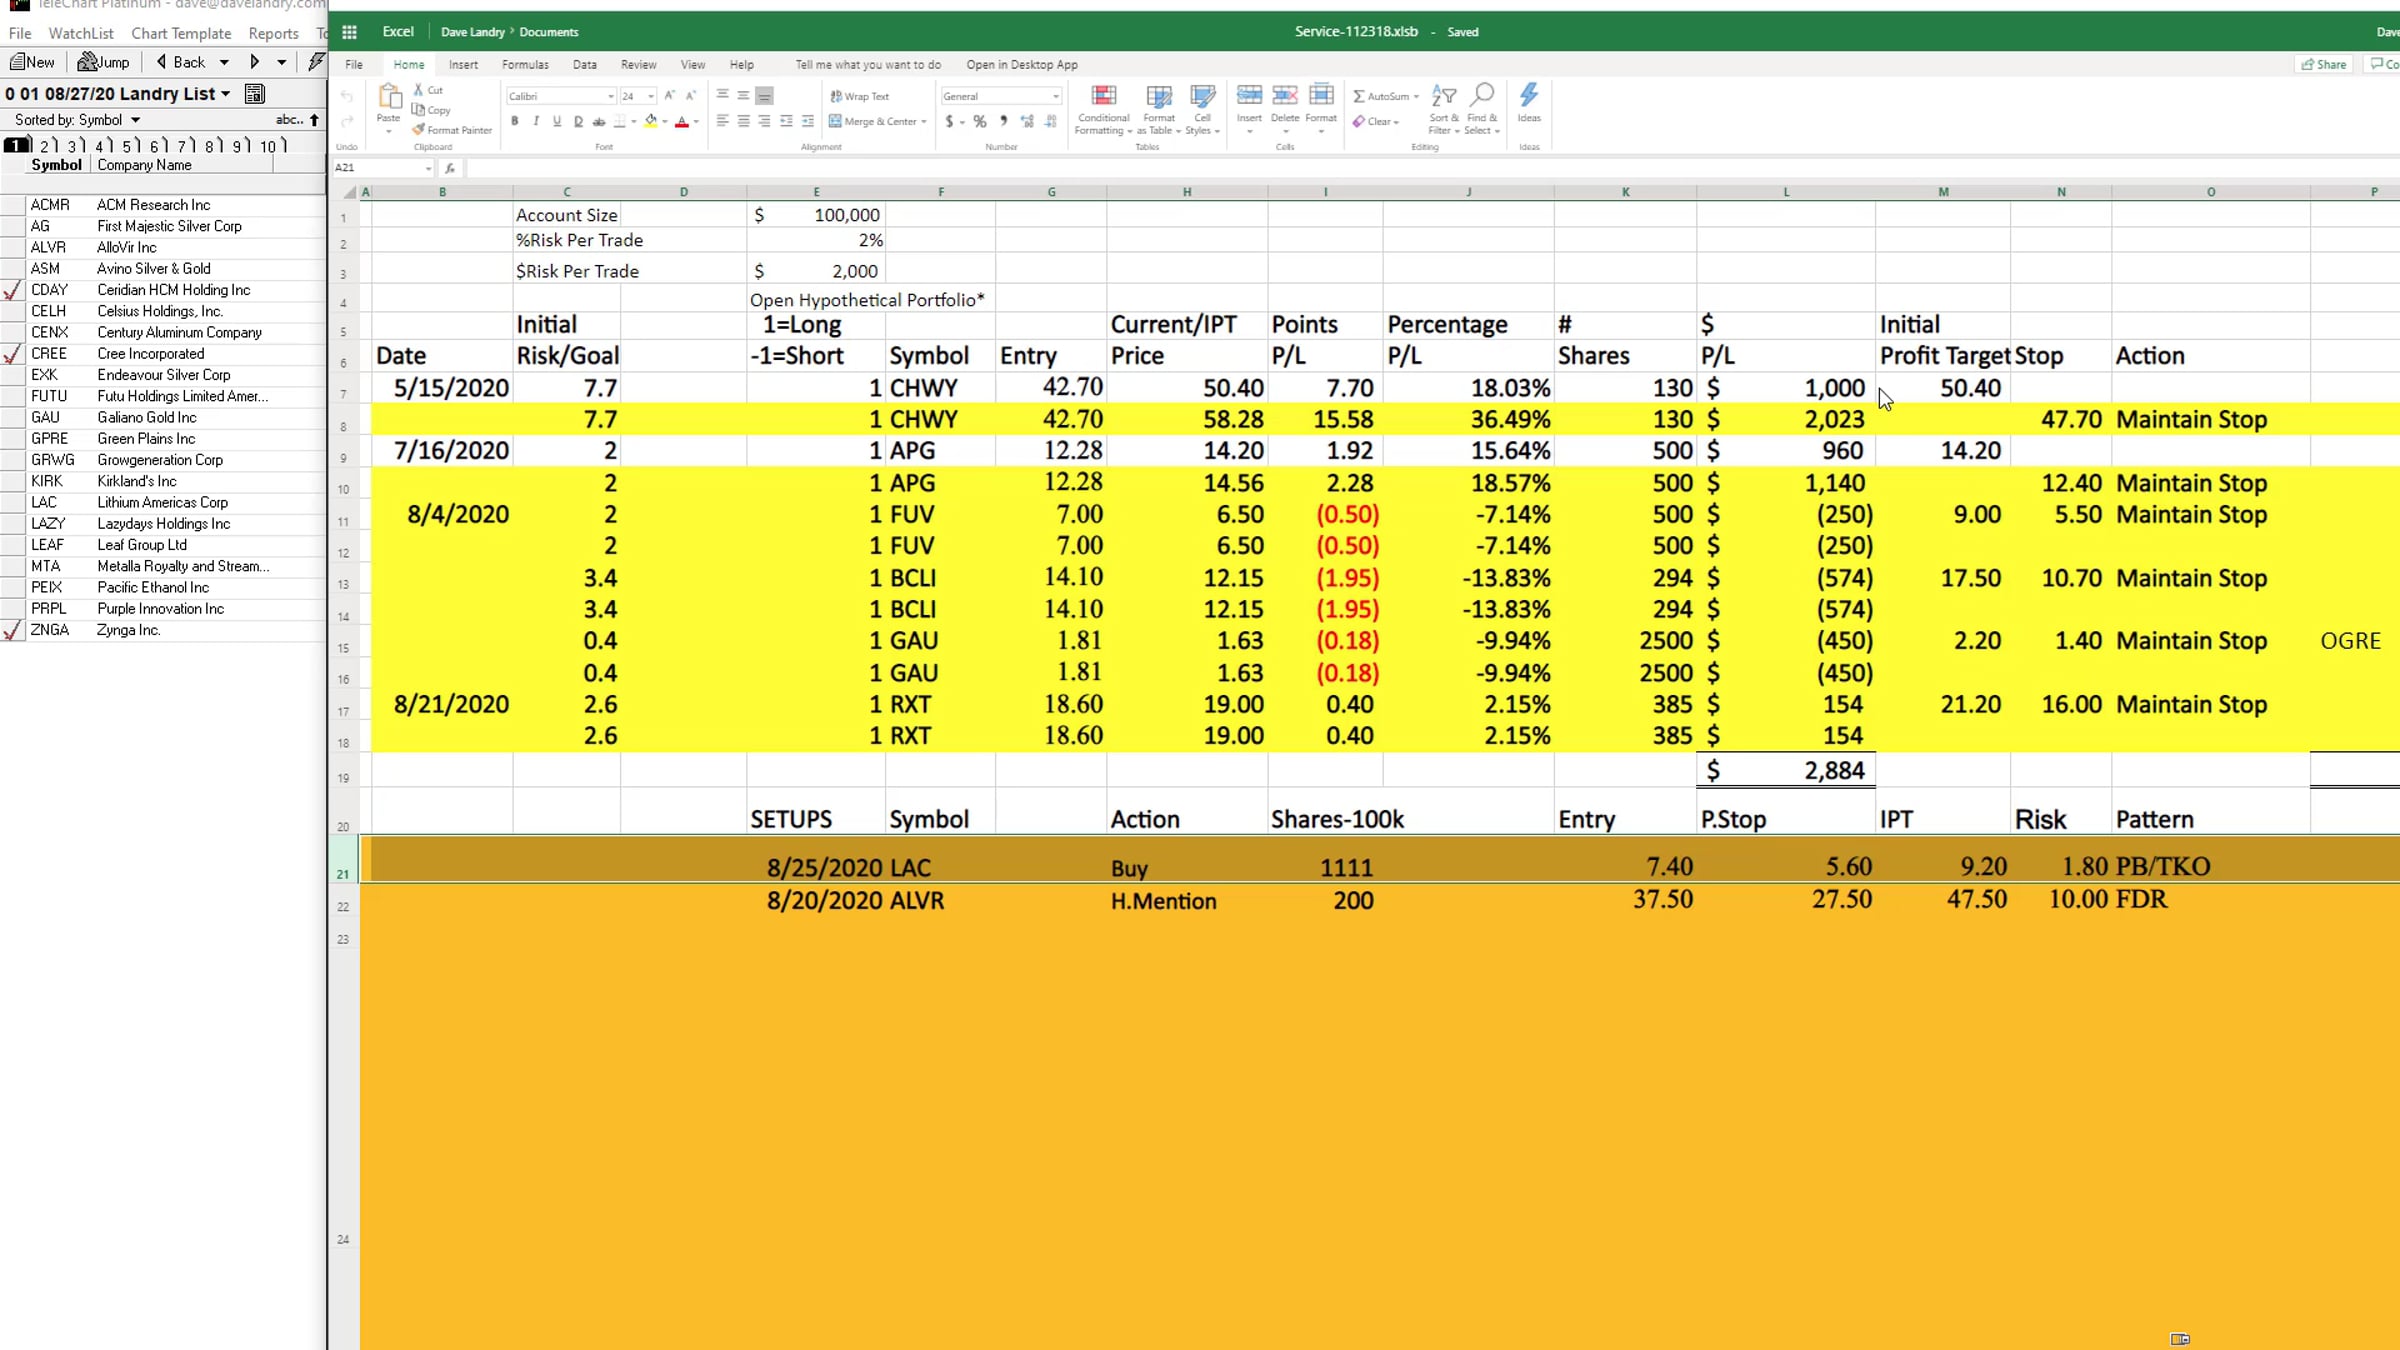Click the Share button in Excel

[x=2324, y=64]
